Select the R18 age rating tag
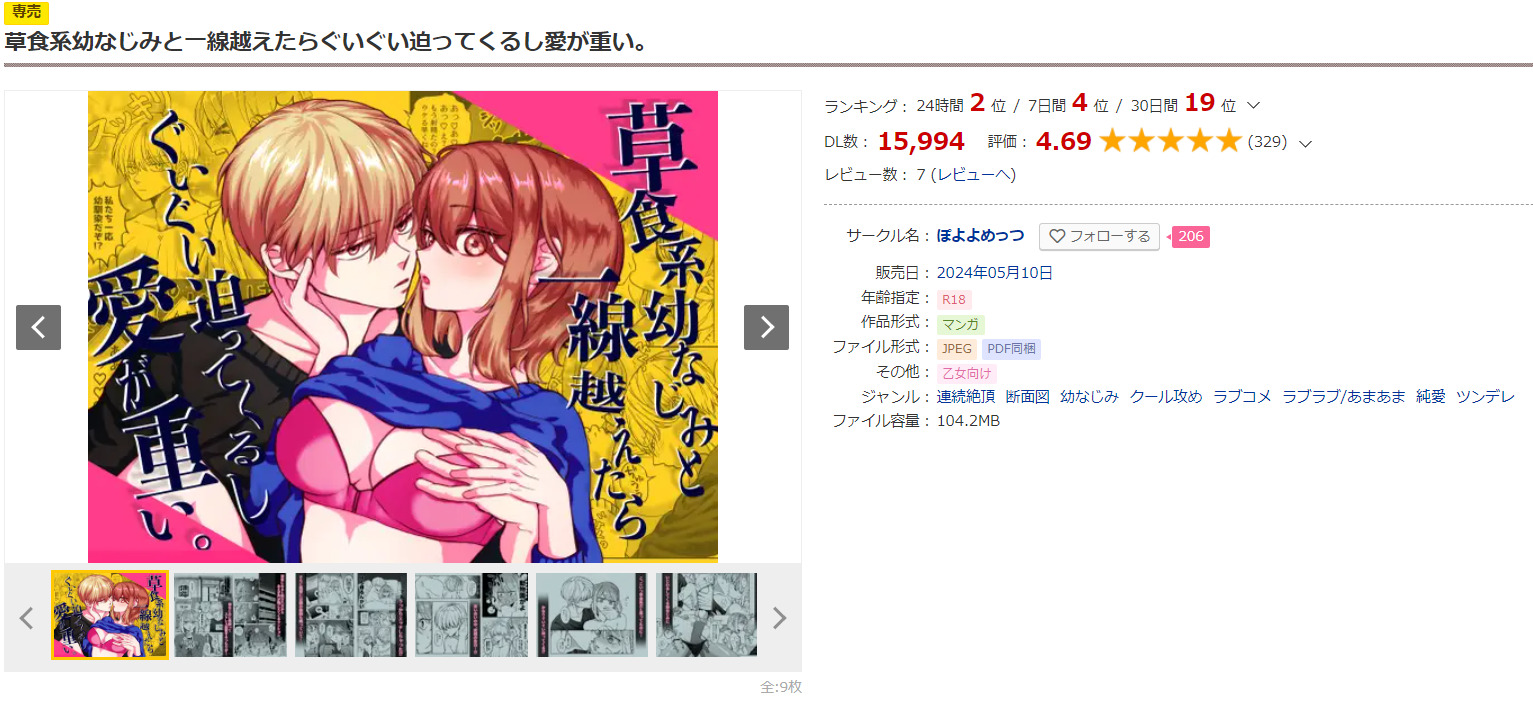1533x703 pixels. 954,299
